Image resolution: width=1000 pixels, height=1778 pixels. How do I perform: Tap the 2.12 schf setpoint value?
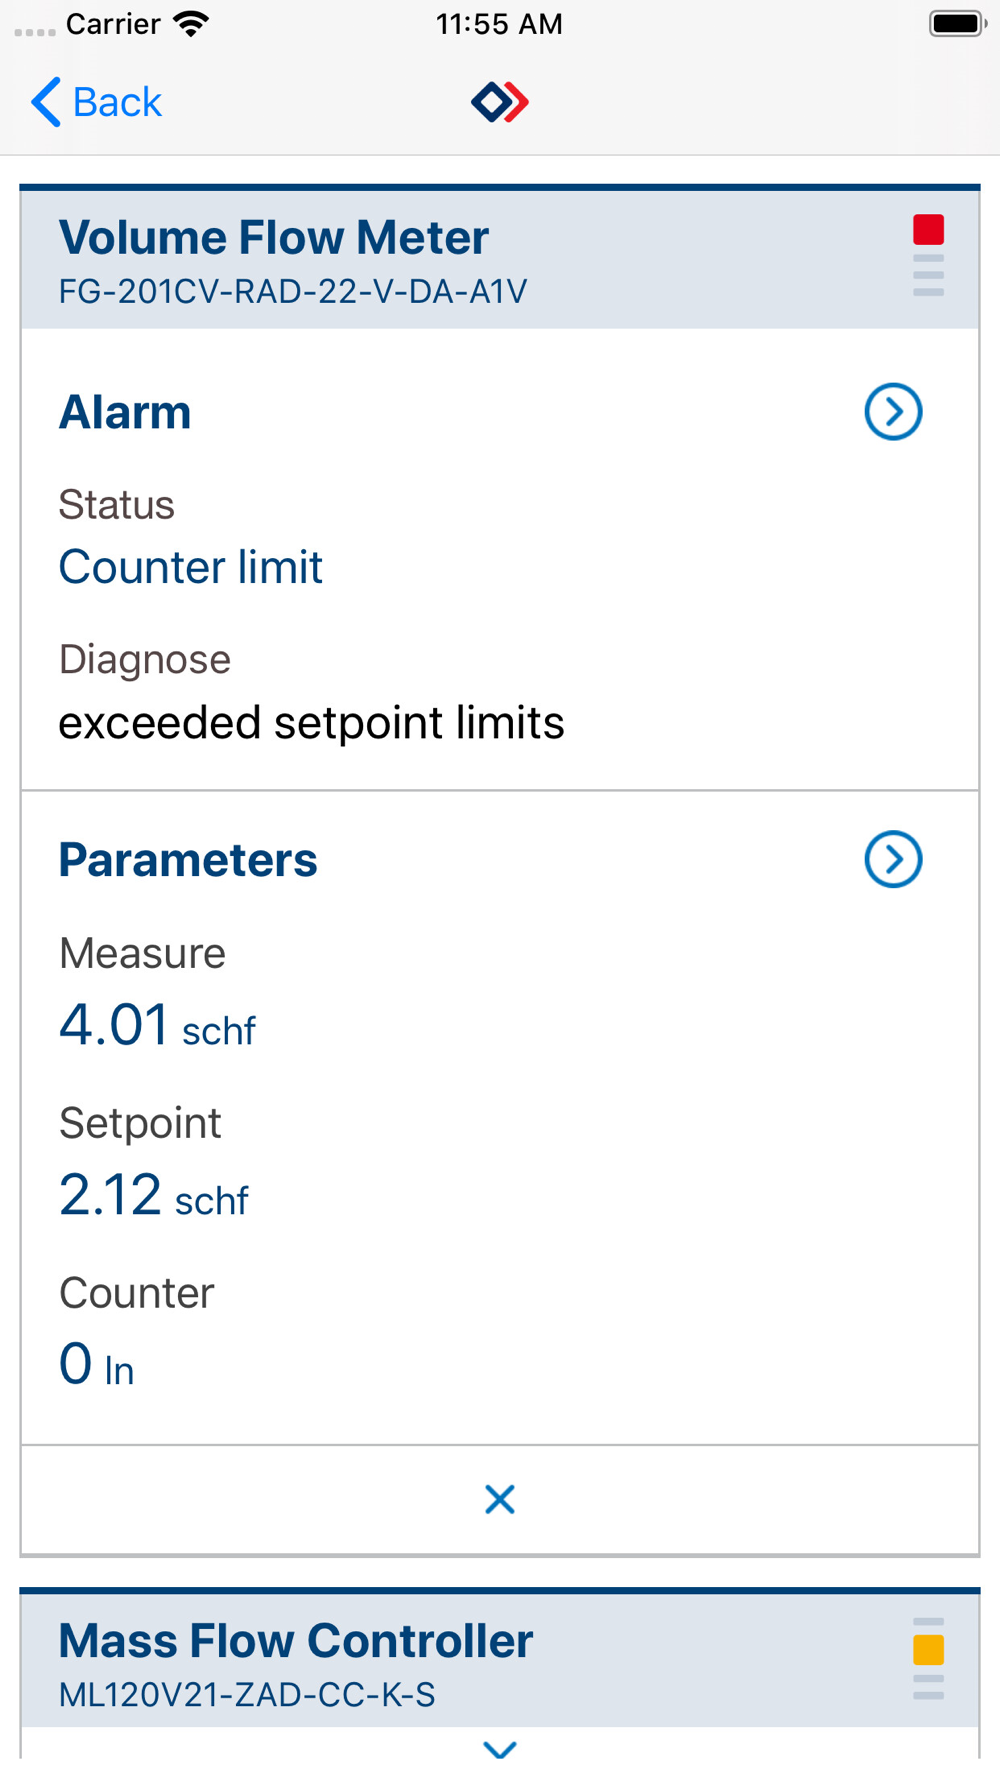tap(154, 1196)
